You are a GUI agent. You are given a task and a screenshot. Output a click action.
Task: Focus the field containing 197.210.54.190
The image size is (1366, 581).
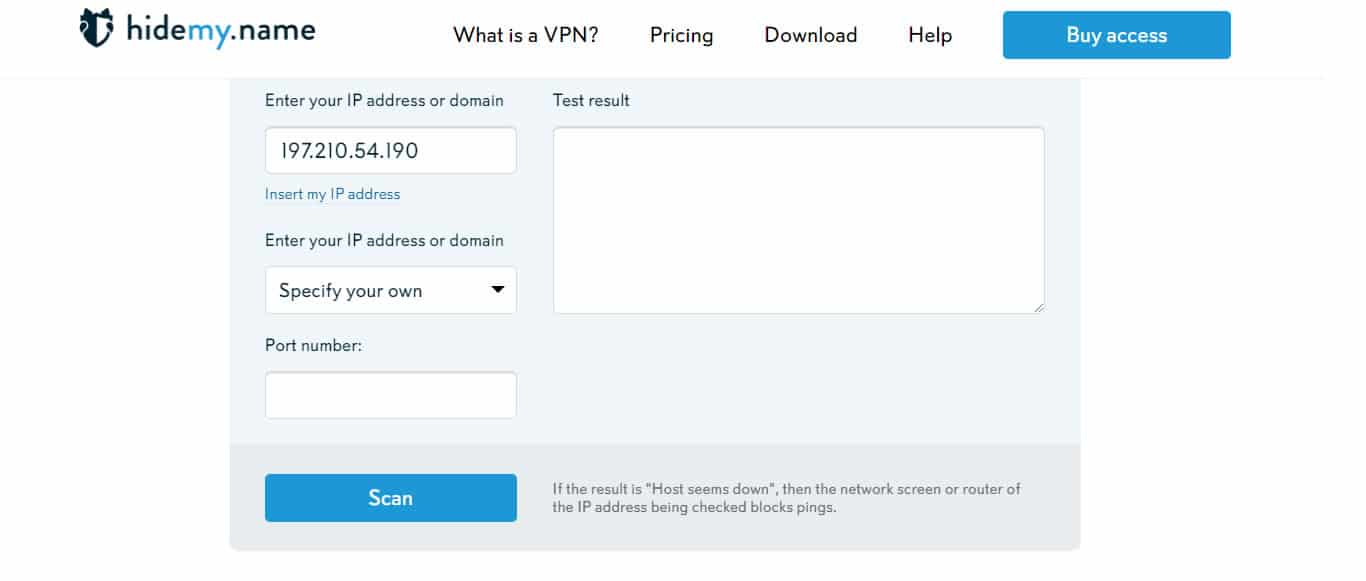click(391, 150)
